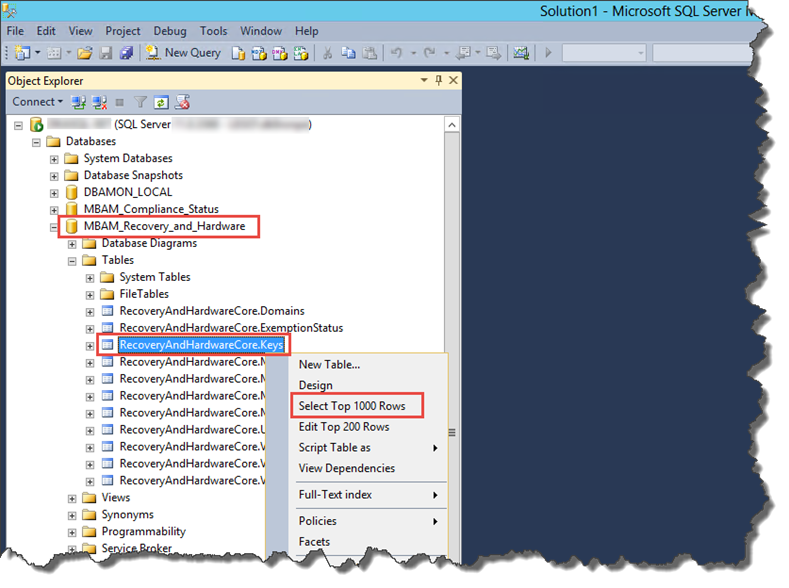Click the Object Explorer scroll up arrow
This screenshot has height=588, width=789.
tap(452, 125)
